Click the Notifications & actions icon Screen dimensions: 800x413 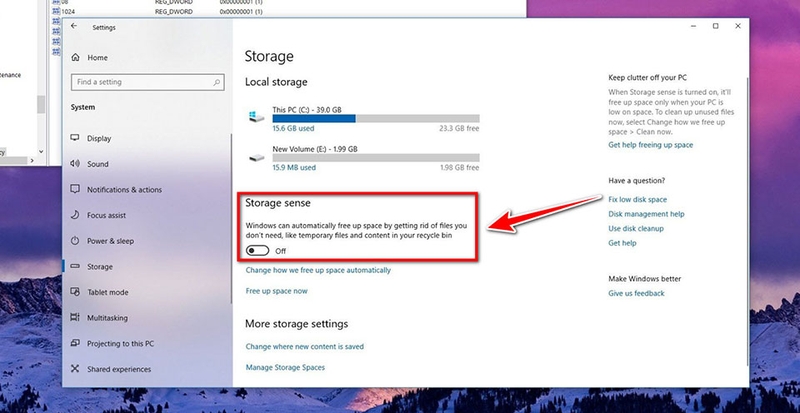75,189
